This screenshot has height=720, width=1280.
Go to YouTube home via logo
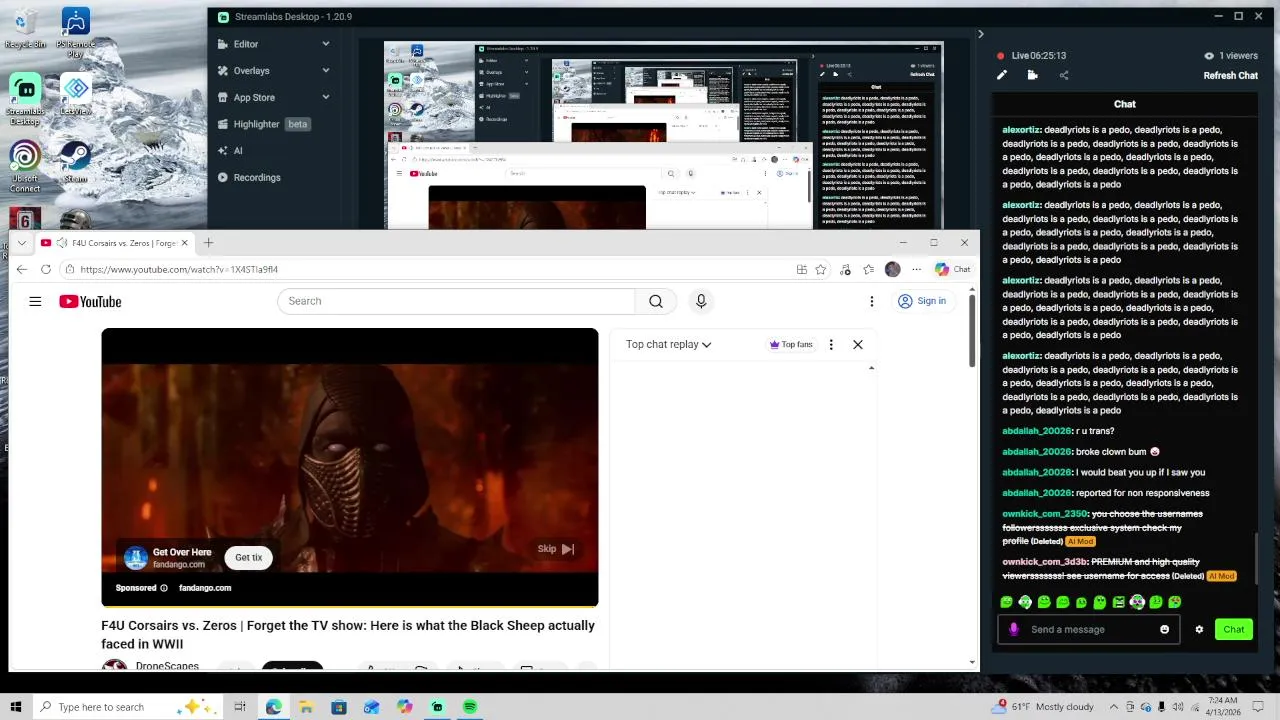(x=90, y=302)
